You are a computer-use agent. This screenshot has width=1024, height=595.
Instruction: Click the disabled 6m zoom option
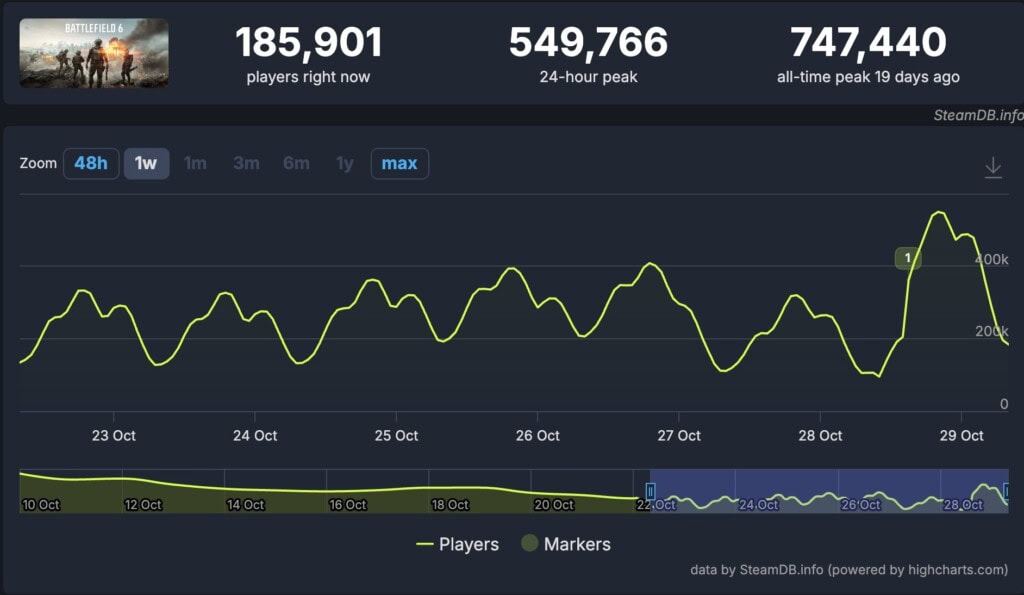point(296,163)
